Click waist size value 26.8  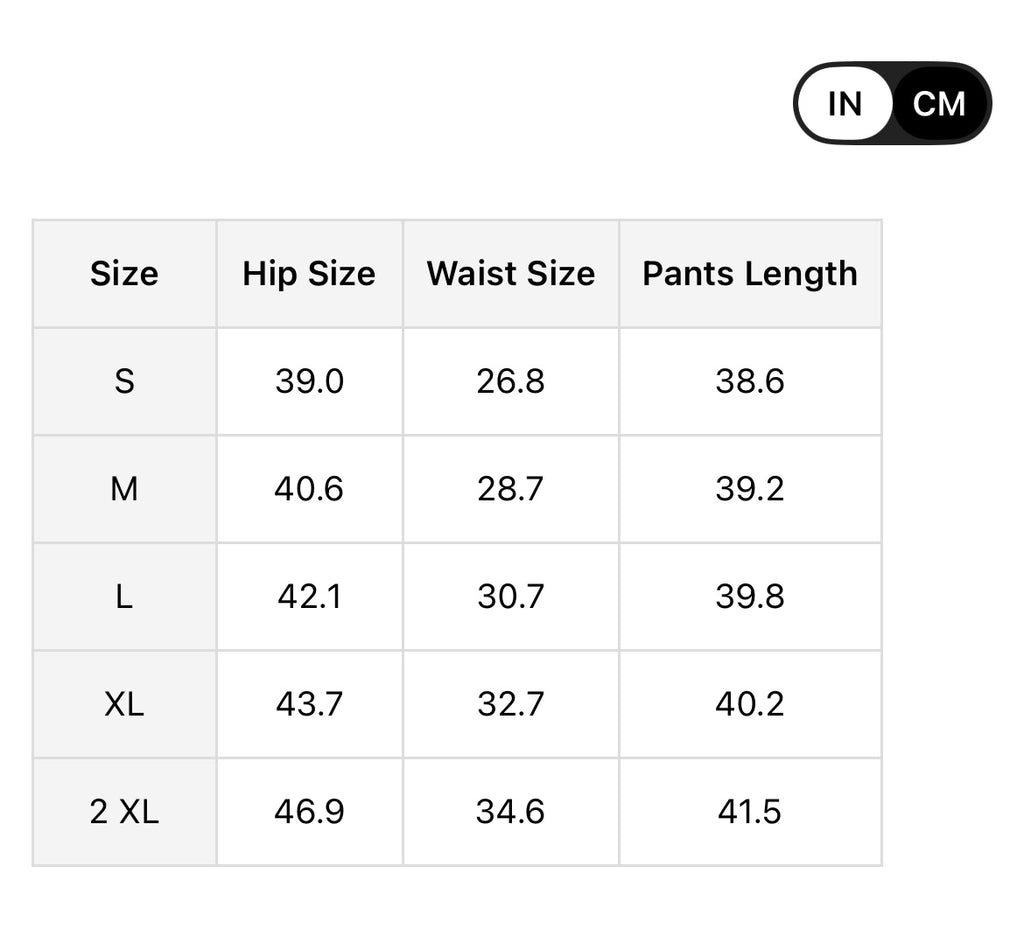click(x=510, y=381)
